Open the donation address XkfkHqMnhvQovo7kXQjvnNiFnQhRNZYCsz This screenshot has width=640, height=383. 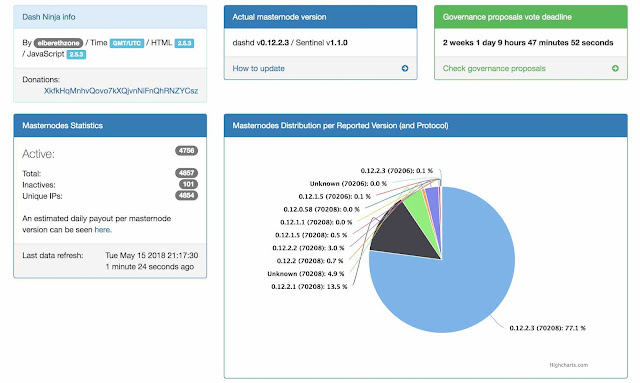pyautogui.click(x=121, y=91)
